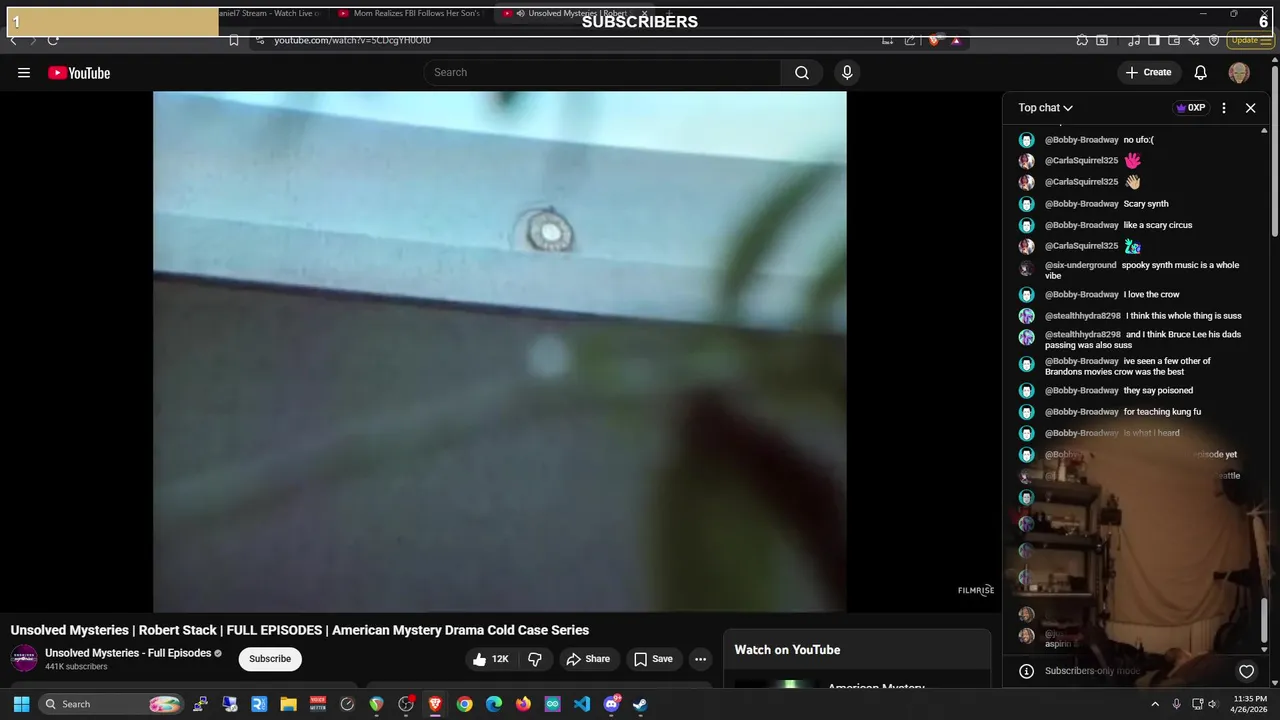1280x720 pixels.
Task: Open the Brave playlist music icon
Action: tap(1134, 40)
